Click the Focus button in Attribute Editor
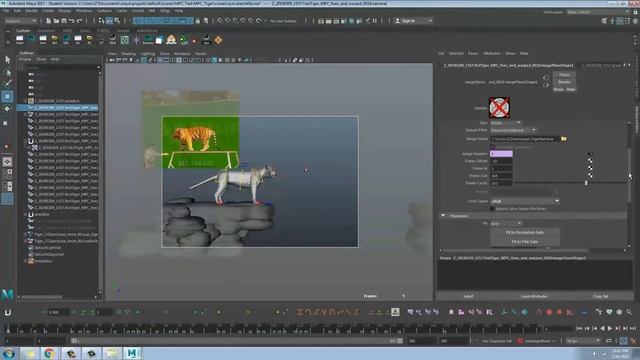The width and height of the screenshot is (640, 360). pos(564,75)
